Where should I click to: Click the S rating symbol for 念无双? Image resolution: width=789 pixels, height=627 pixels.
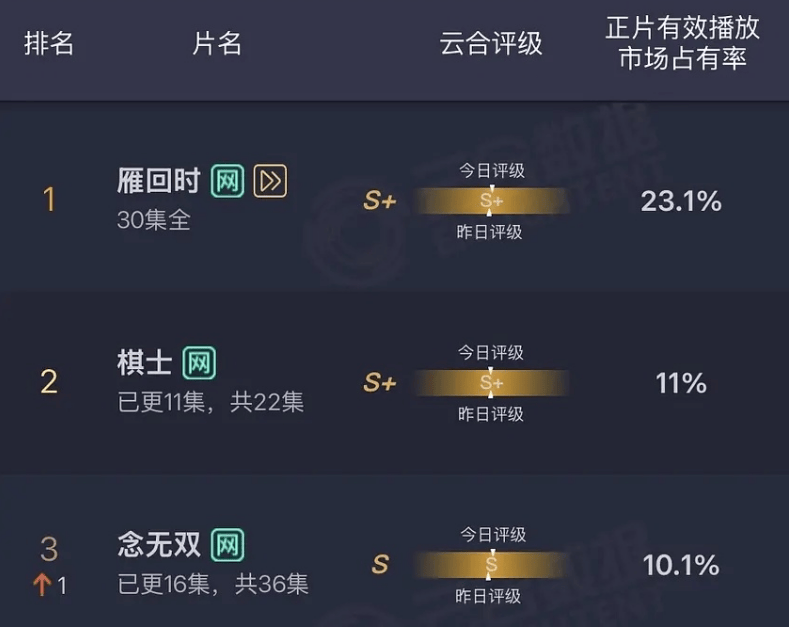click(380, 564)
